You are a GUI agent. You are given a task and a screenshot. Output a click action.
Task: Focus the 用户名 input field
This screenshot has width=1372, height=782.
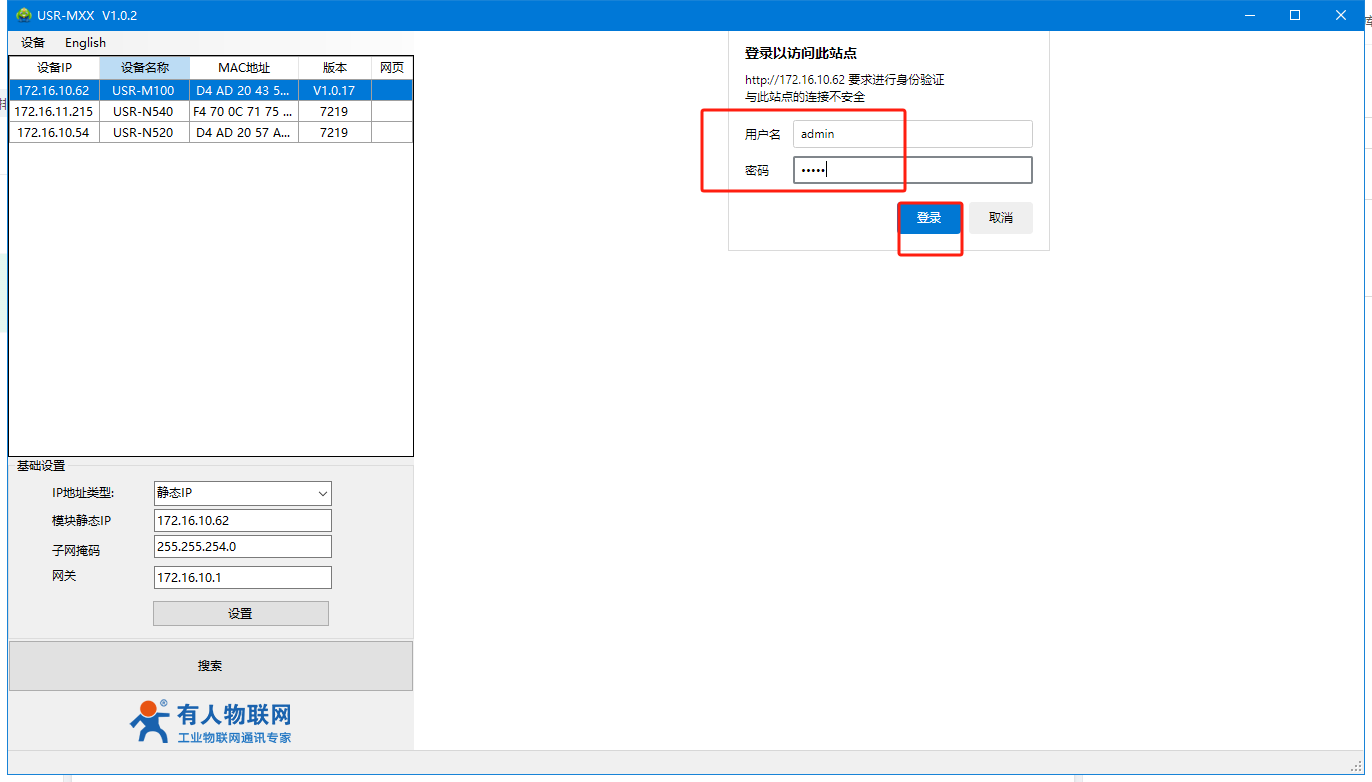912,134
